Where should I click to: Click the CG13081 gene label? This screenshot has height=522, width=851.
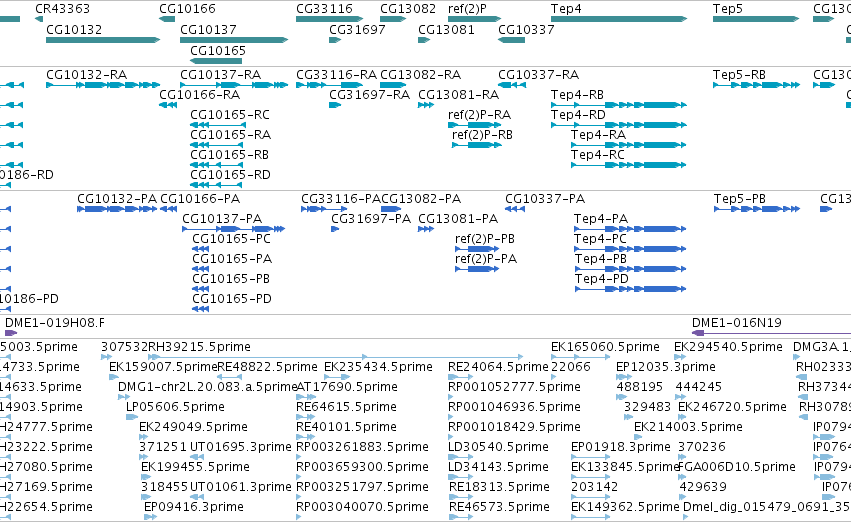(x=446, y=29)
